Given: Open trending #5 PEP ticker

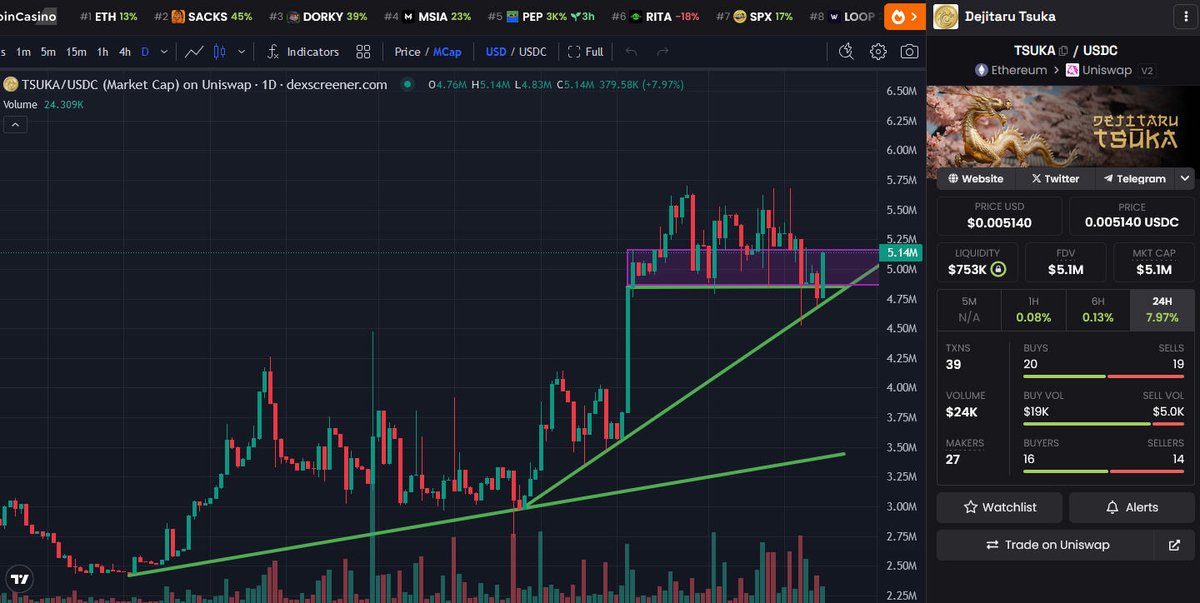Looking at the screenshot, I should click(x=541, y=17).
